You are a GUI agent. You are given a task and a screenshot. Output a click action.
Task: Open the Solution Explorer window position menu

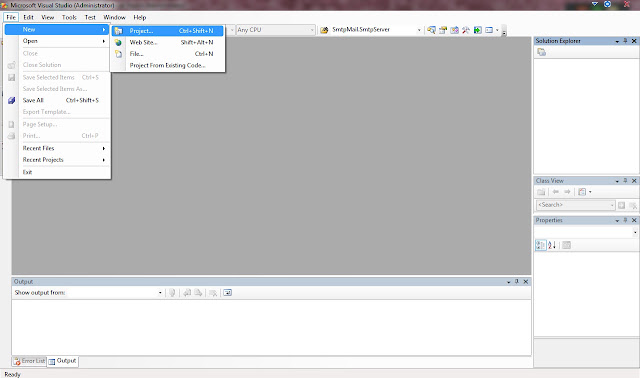click(x=617, y=41)
